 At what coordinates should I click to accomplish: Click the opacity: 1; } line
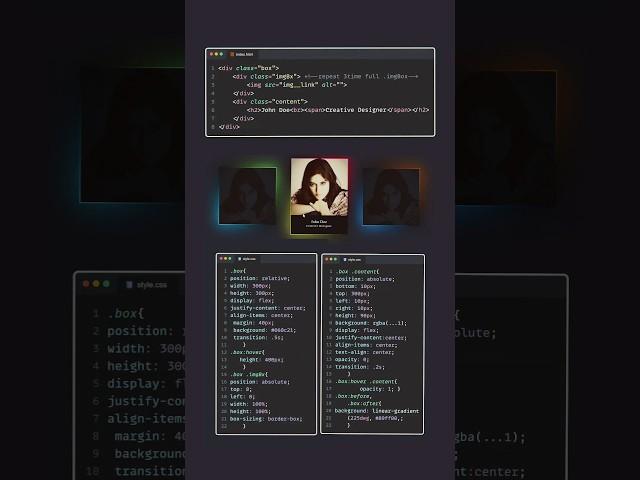point(380,389)
